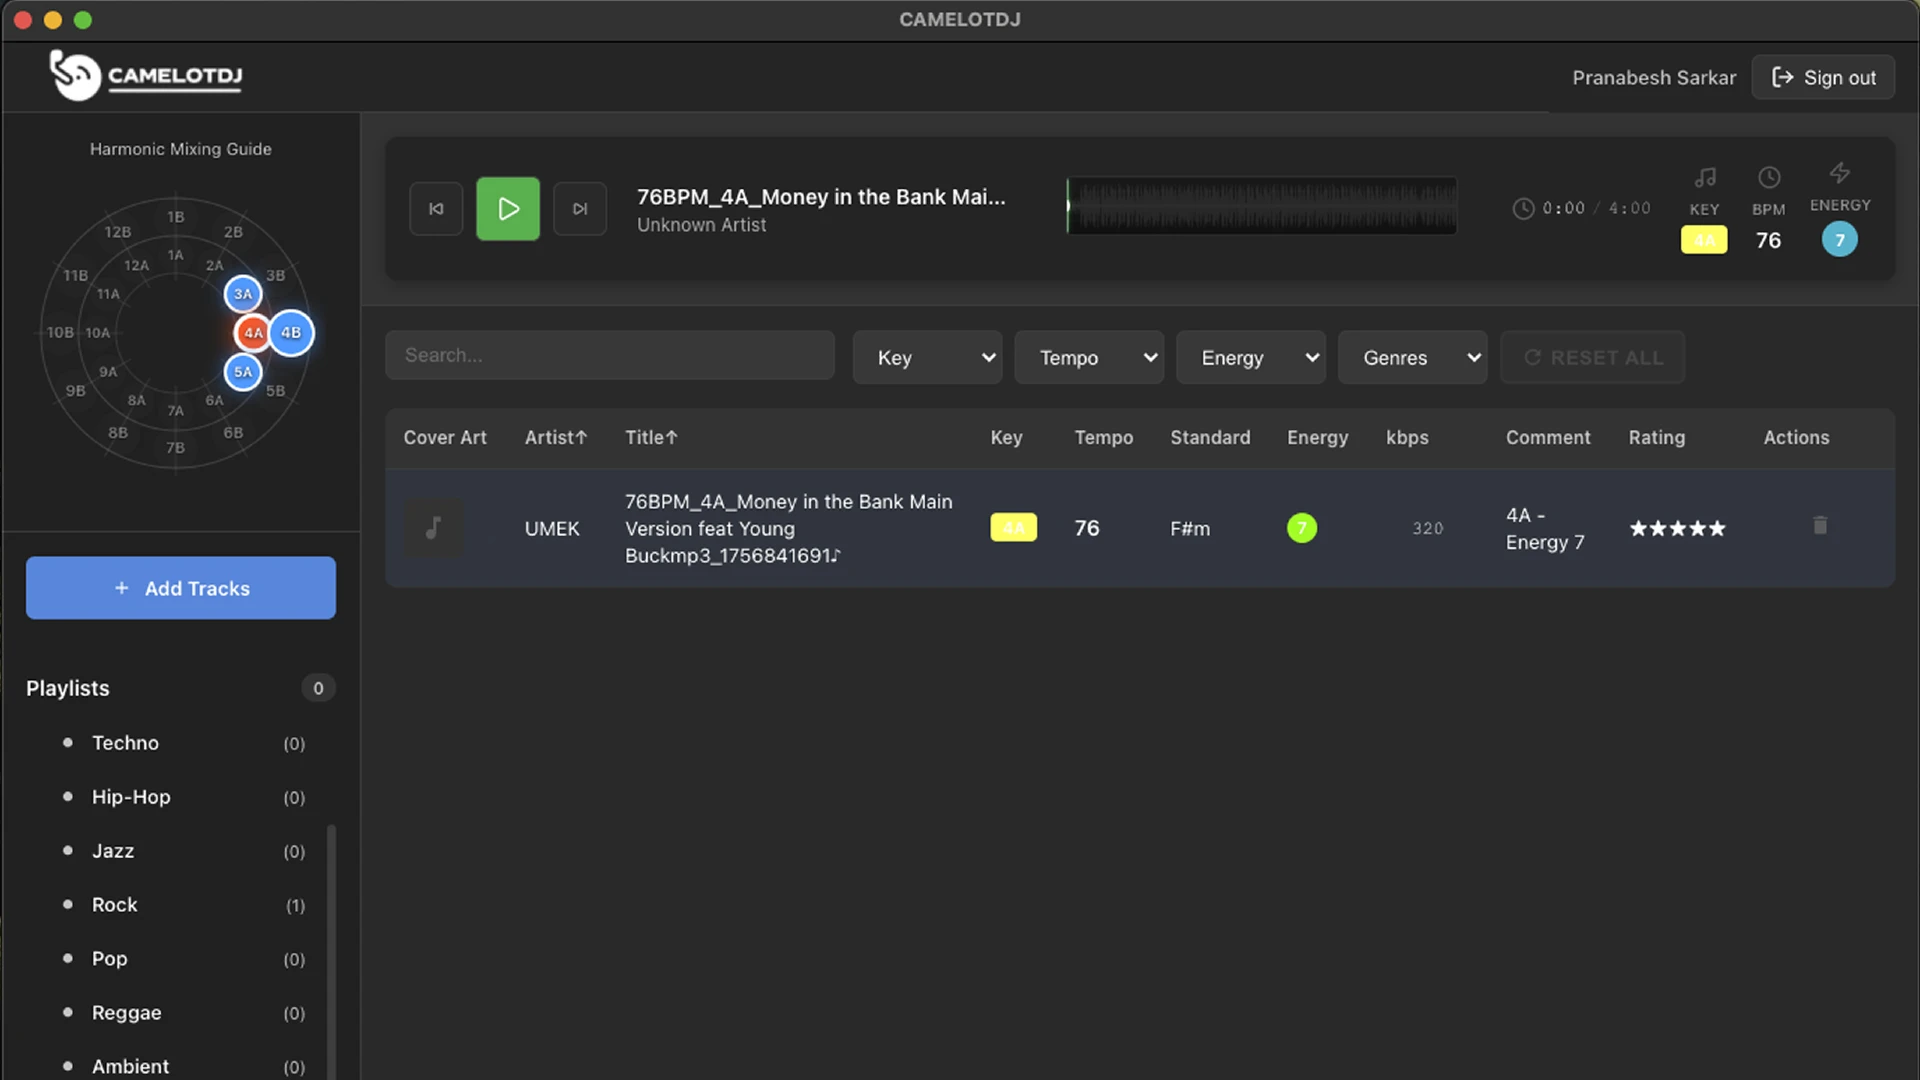Play the loaded track
The image size is (1920, 1080).
tap(508, 209)
